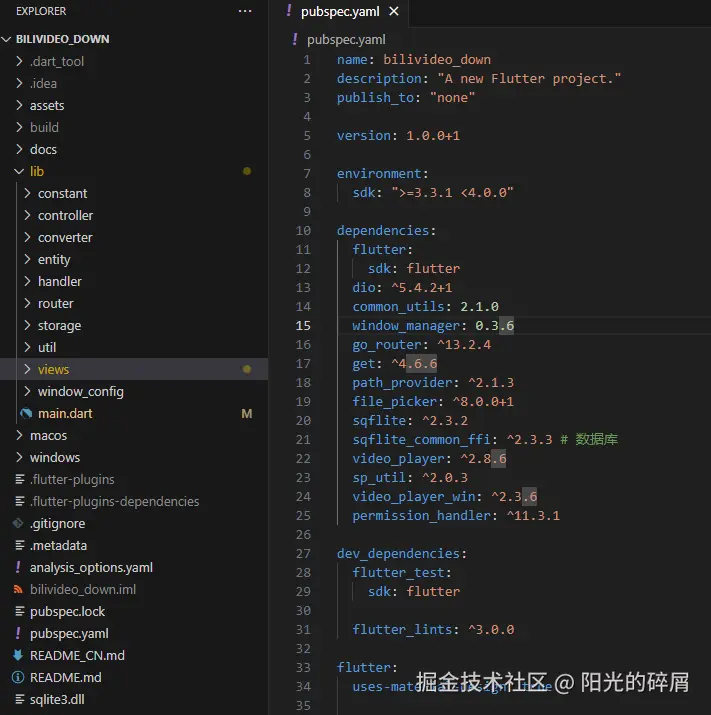The image size is (711, 715).
Task: Open the entity folder
Action: [x=54, y=259]
